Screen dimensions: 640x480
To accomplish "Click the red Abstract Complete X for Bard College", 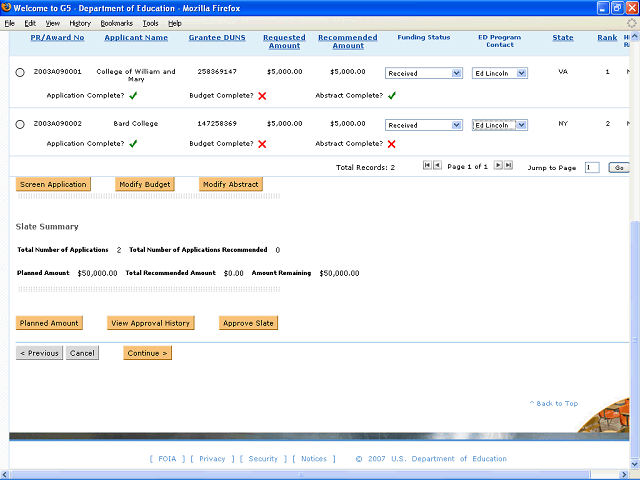I will [391, 144].
